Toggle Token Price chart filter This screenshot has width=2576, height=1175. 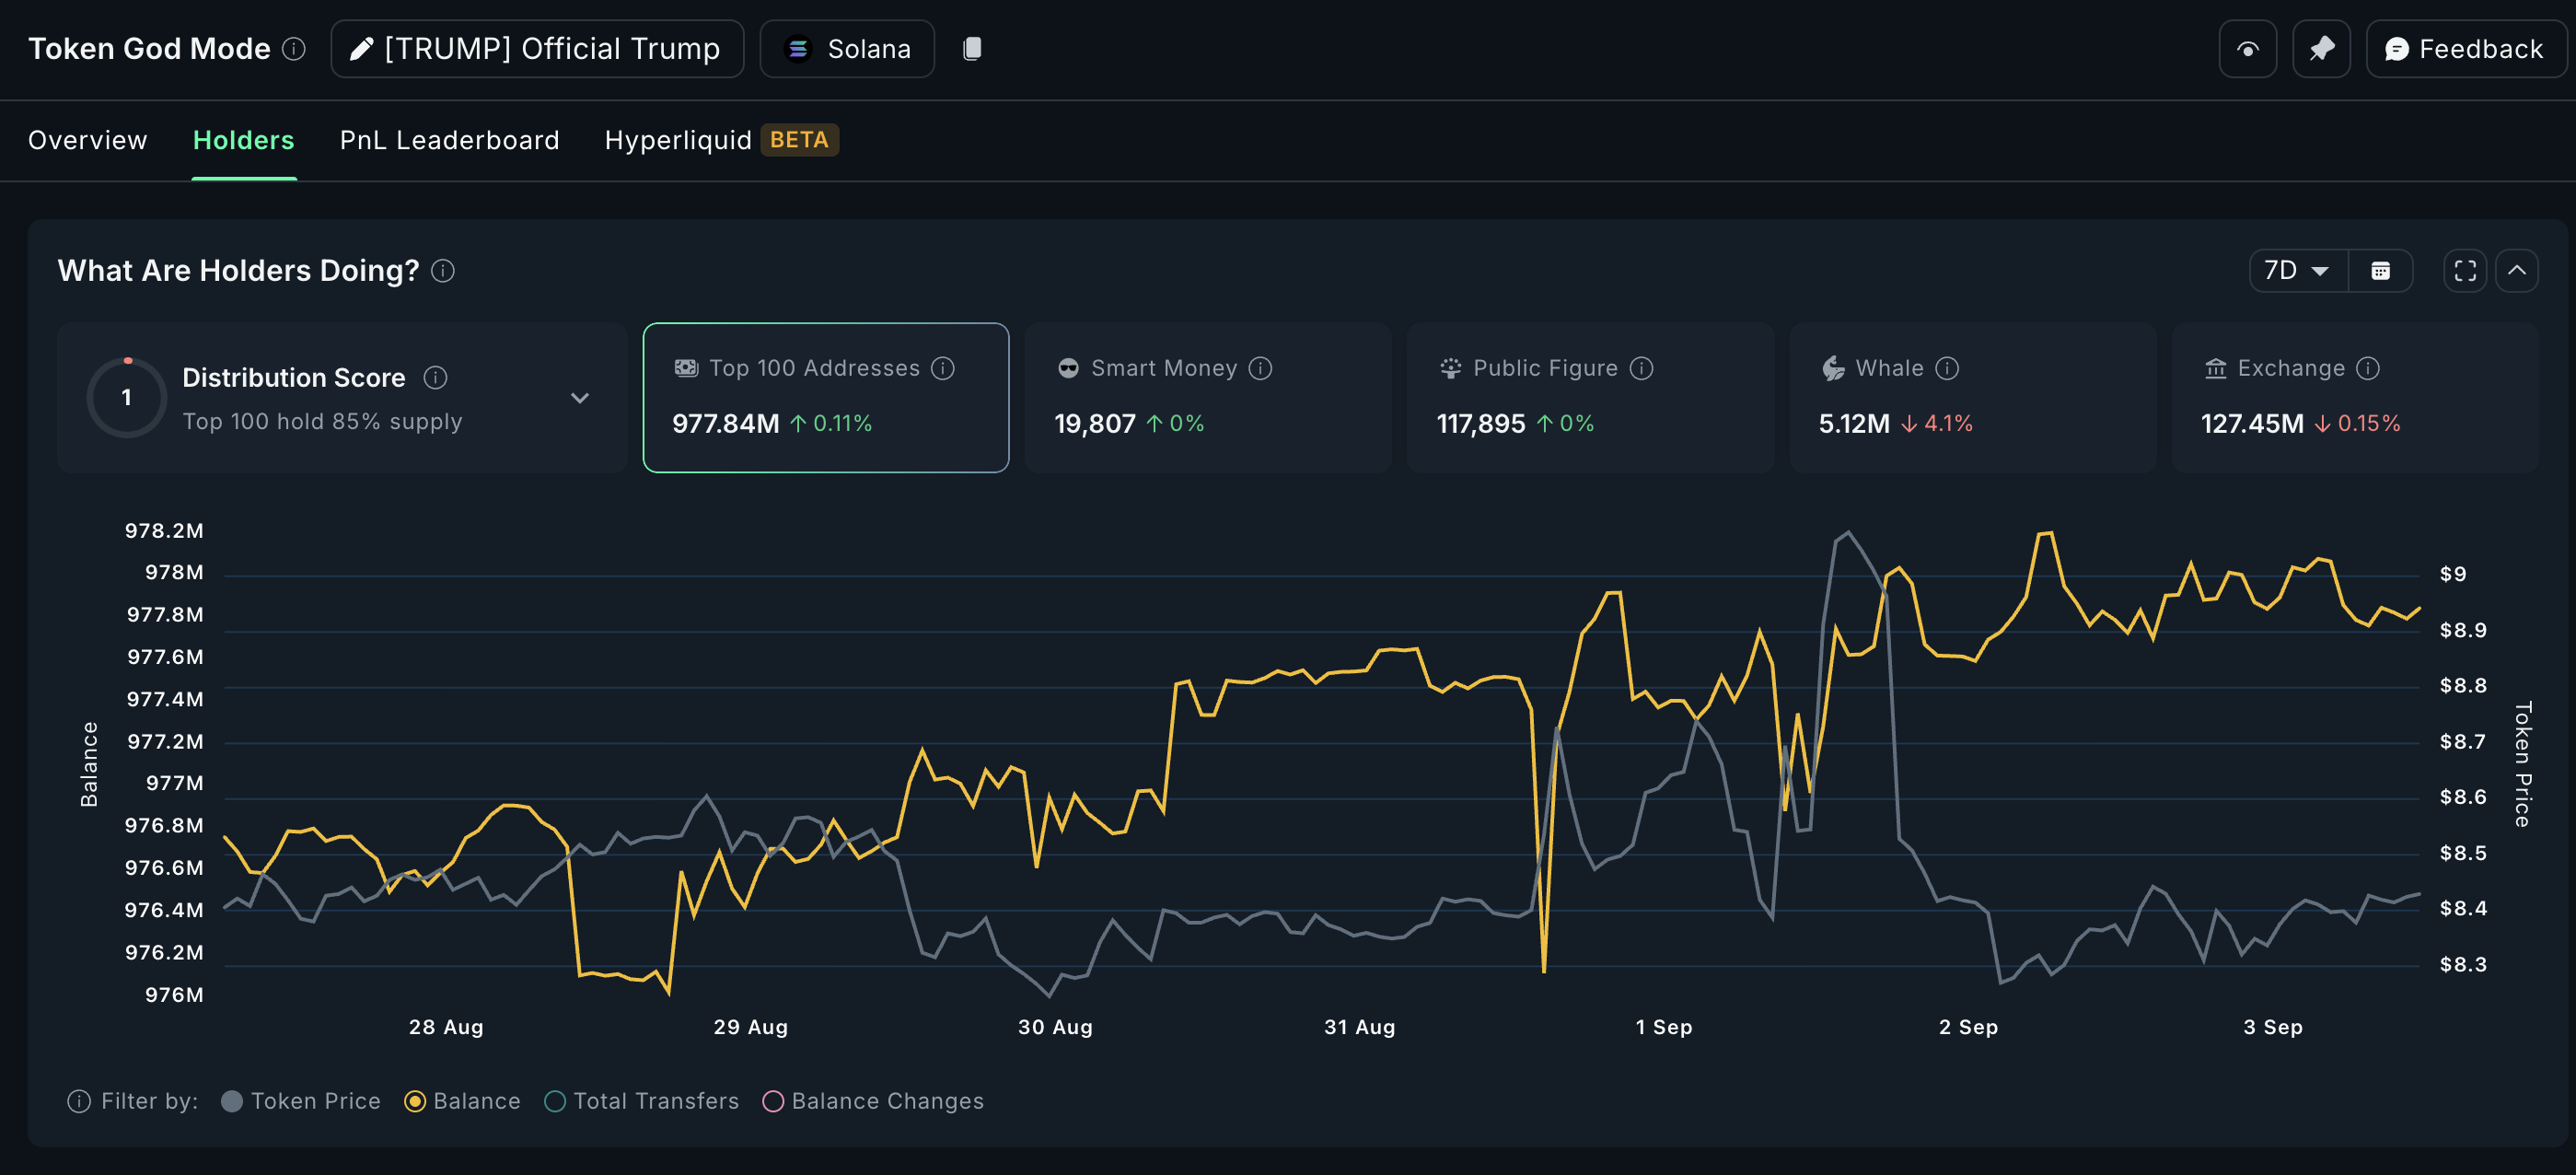pyautogui.click(x=232, y=1101)
